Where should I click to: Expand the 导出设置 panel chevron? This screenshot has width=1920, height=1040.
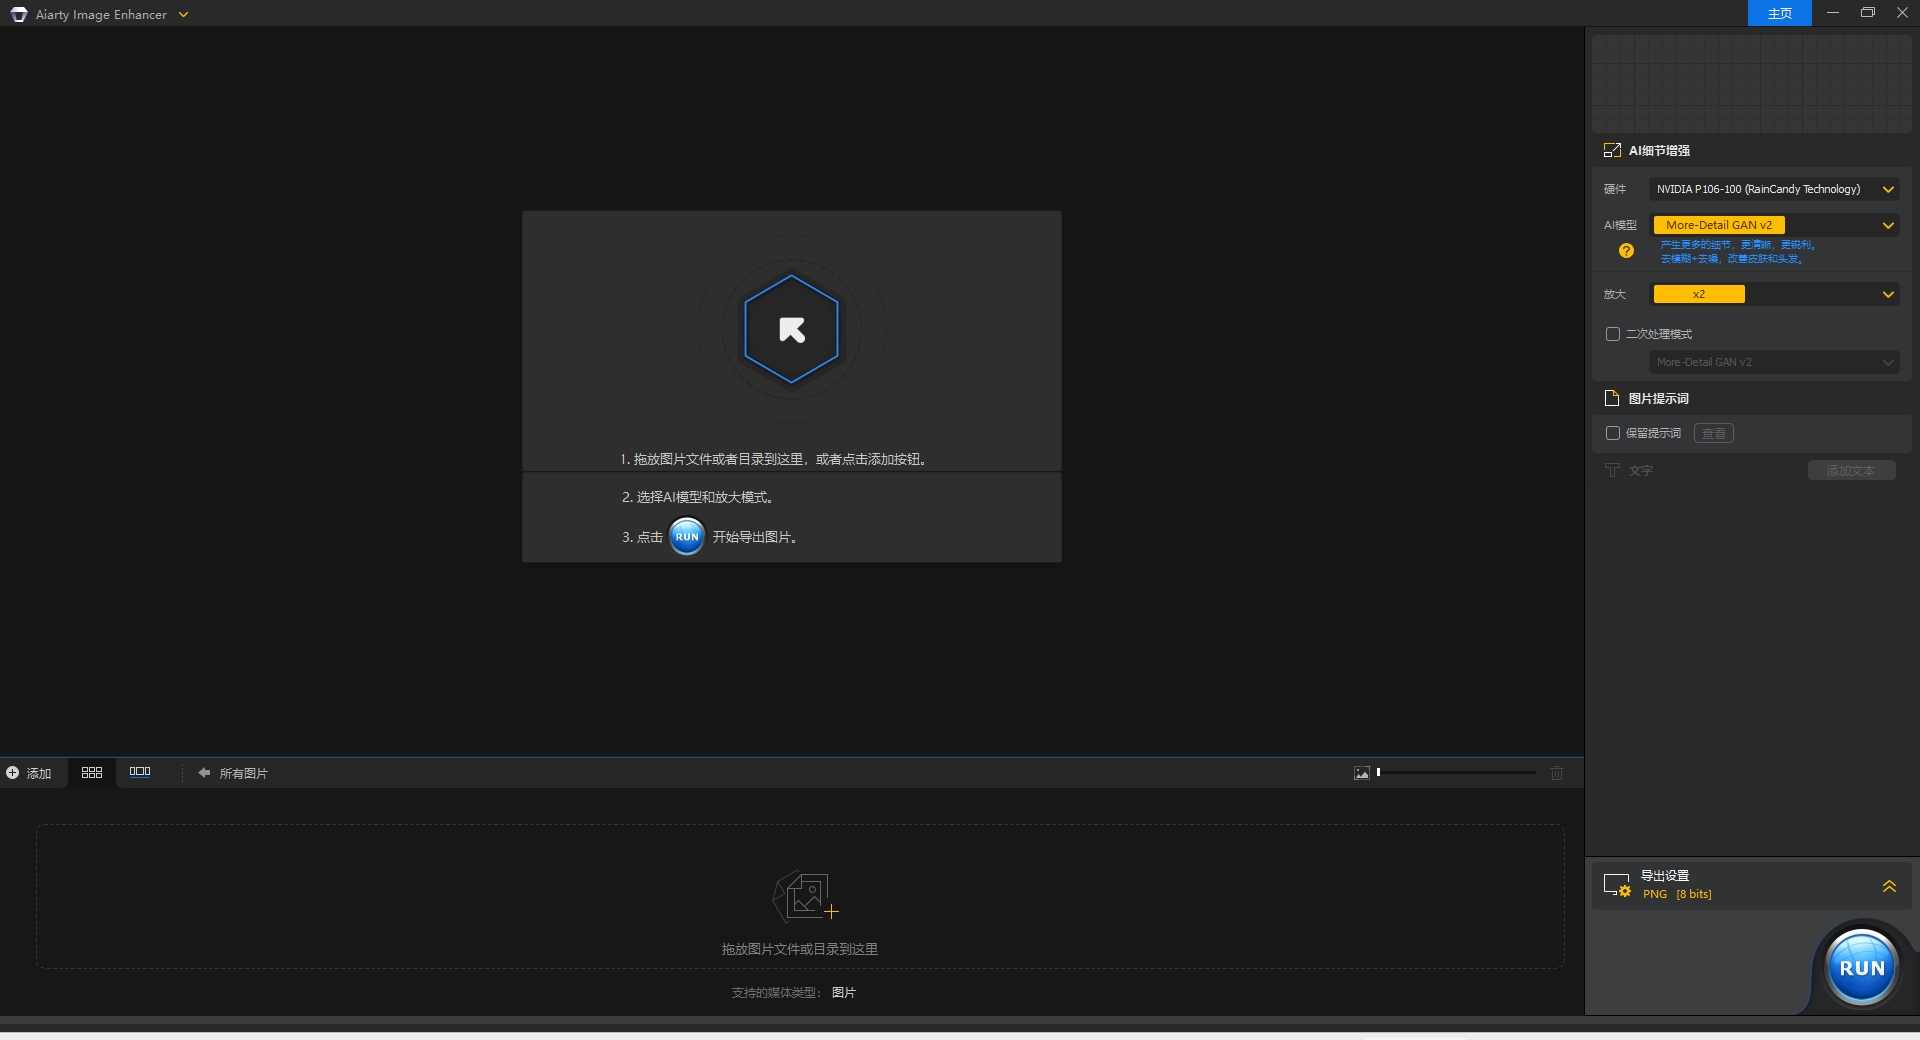[1889, 886]
